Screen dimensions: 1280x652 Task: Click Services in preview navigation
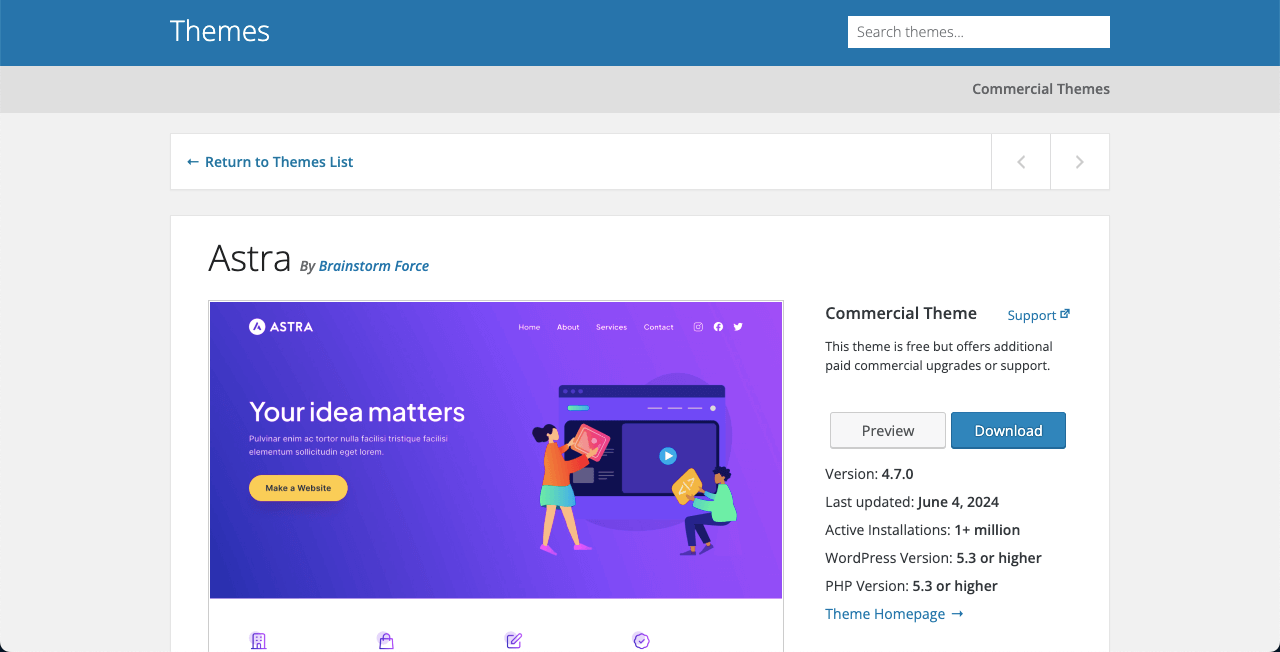611,327
